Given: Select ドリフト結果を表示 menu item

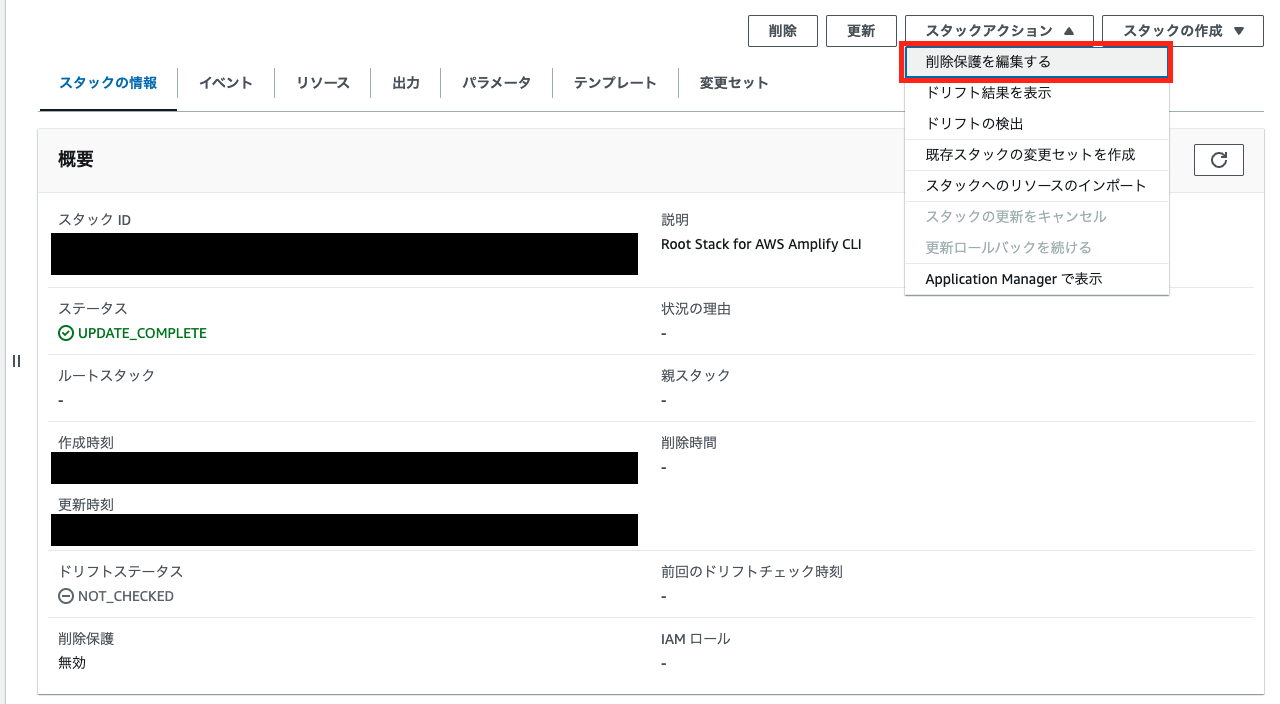Looking at the screenshot, I should pyautogui.click(x=1037, y=93).
